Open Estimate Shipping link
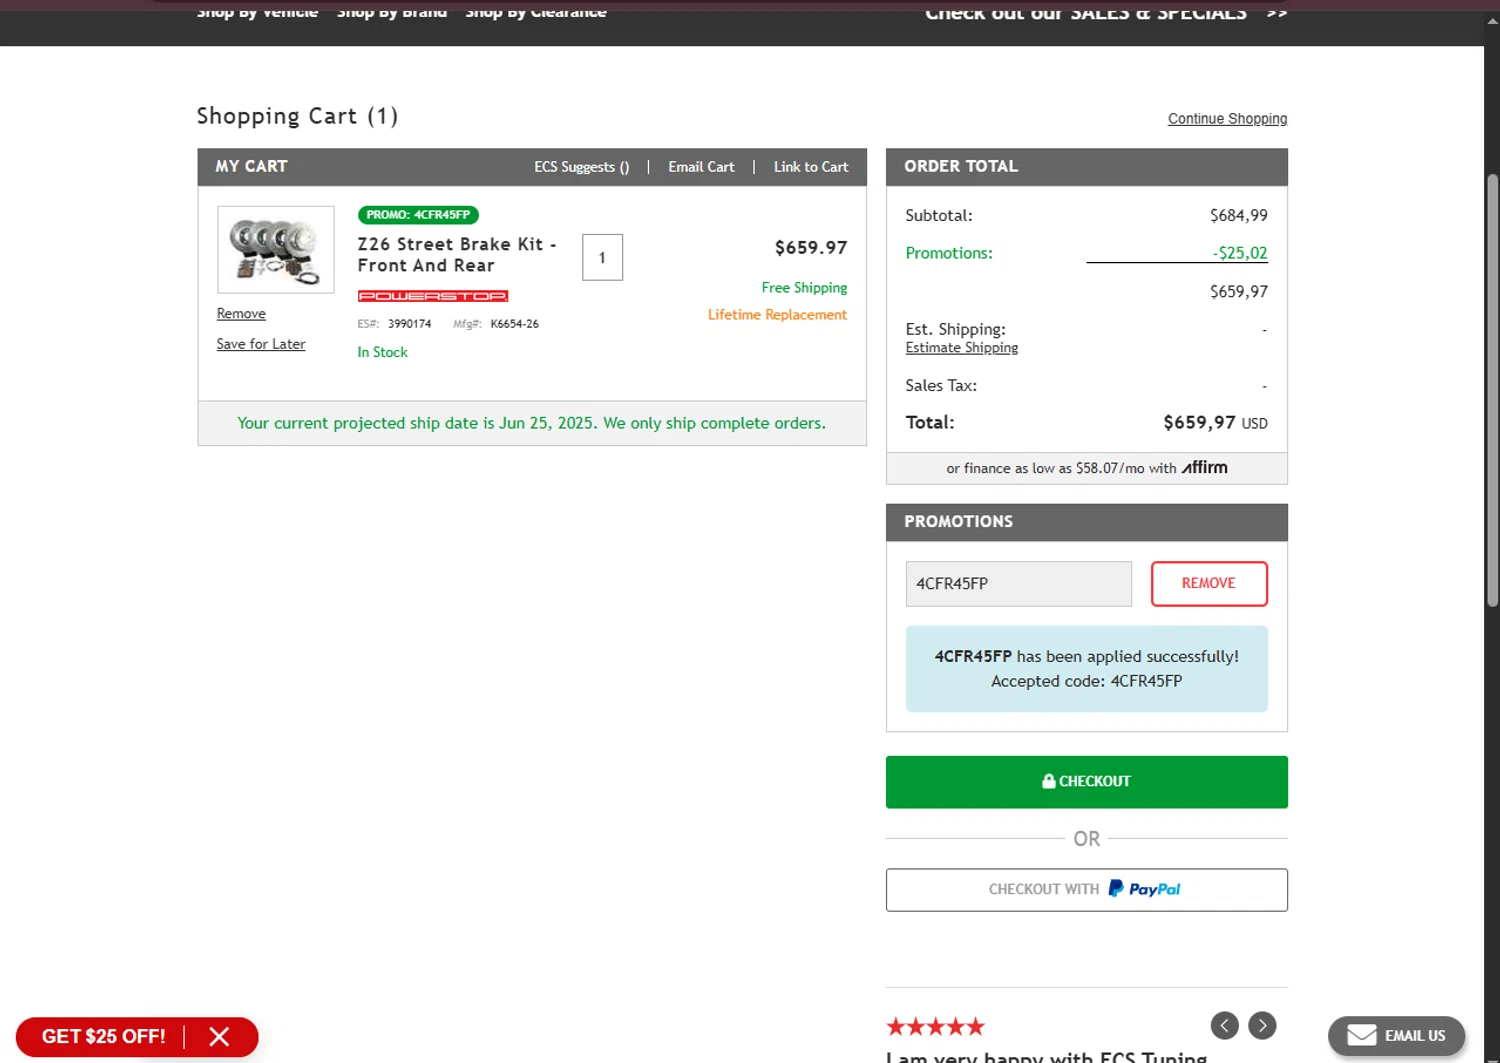This screenshot has height=1063, width=1500. (x=961, y=348)
